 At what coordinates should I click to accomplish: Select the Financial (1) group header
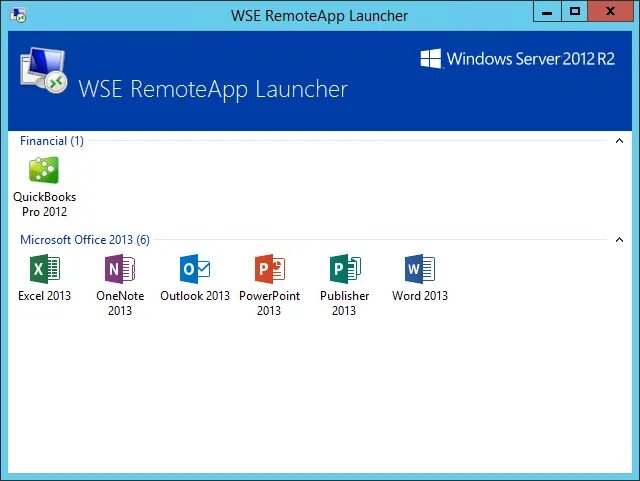[x=52, y=141]
